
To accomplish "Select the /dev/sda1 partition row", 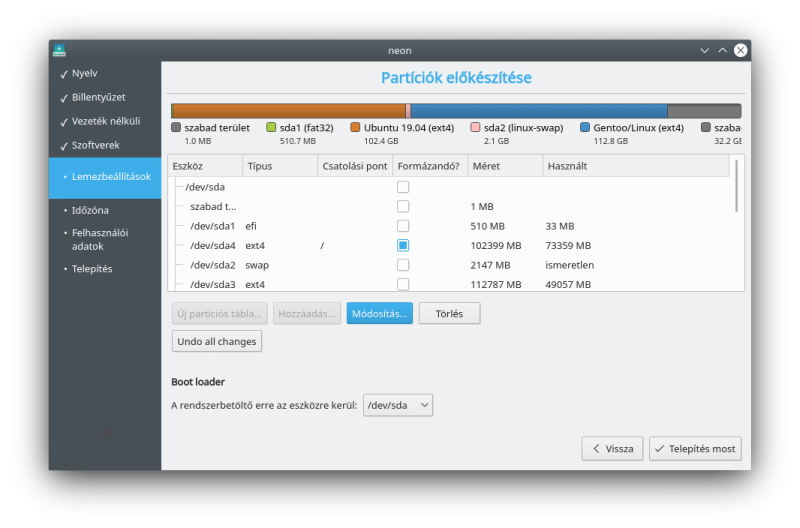I will point(449,226).
